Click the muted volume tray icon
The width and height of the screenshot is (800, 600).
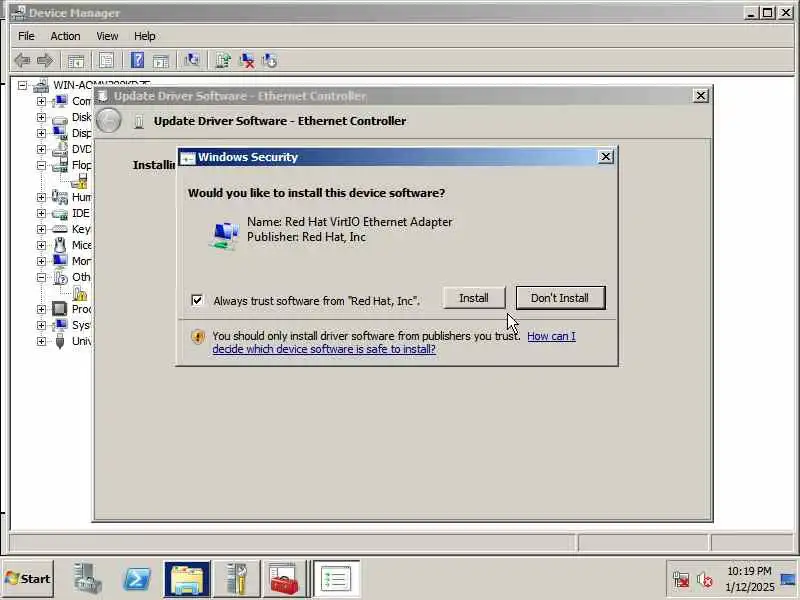click(x=705, y=580)
